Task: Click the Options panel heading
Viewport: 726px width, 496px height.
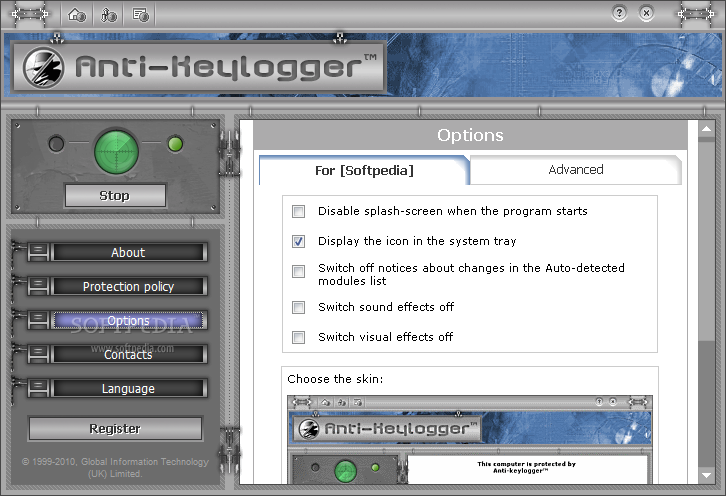Action: pyautogui.click(x=470, y=135)
